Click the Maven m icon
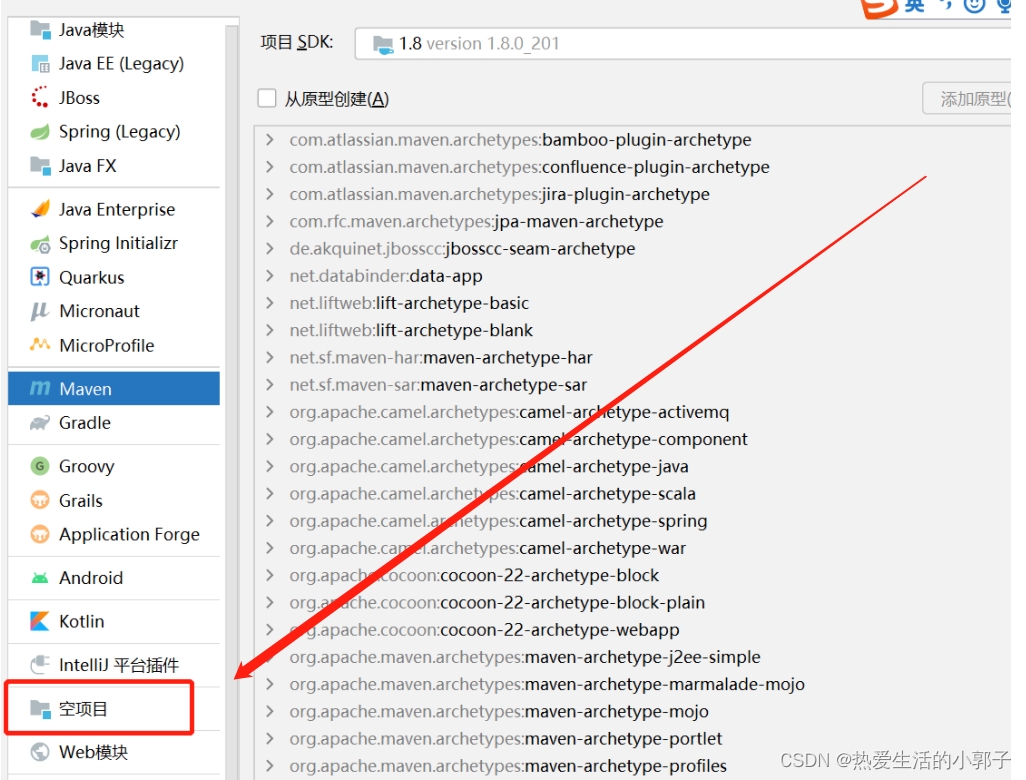The height and width of the screenshot is (780, 1026). pyautogui.click(x=40, y=389)
